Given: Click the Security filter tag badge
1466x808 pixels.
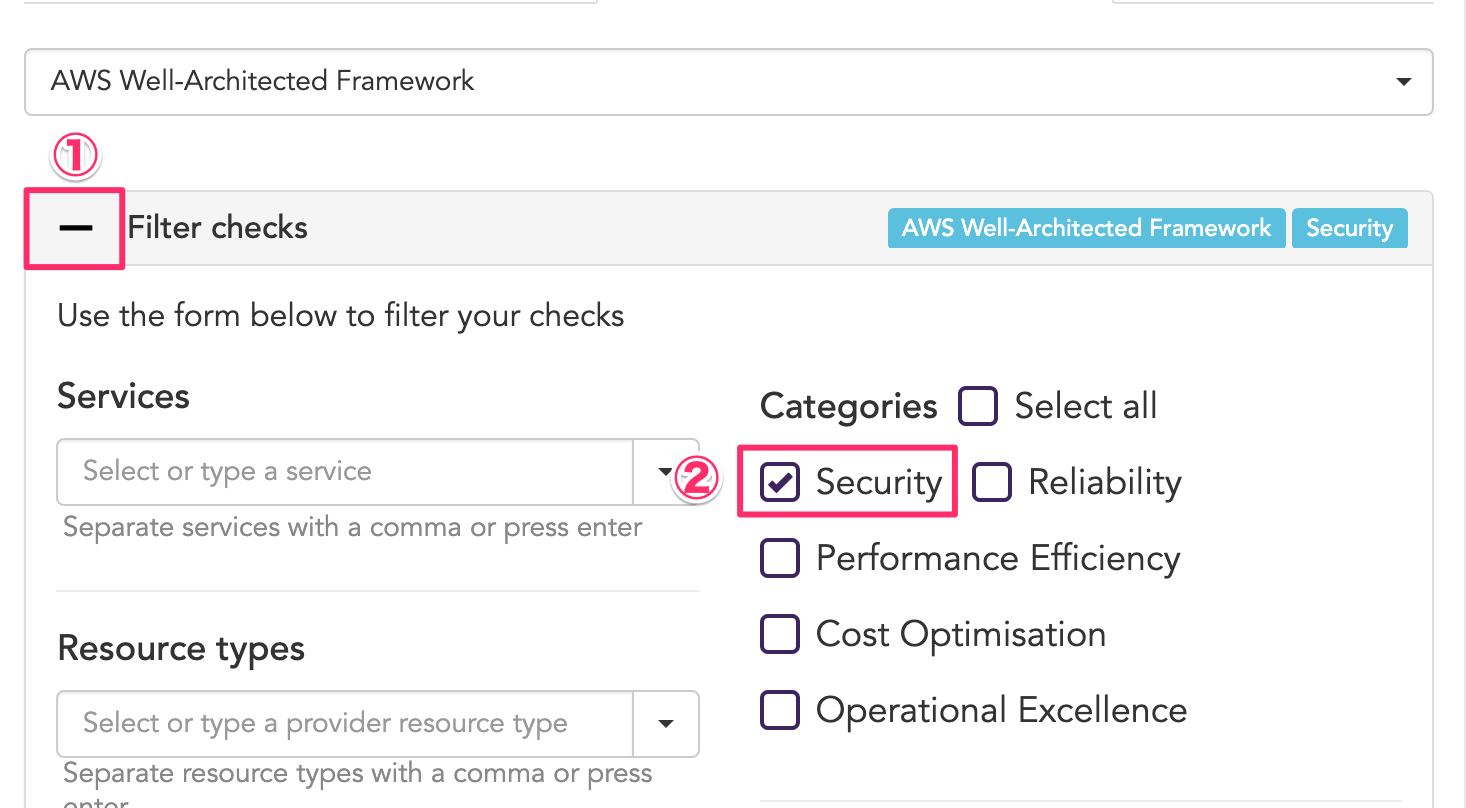Looking at the screenshot, I should [x=1349, y=228].
